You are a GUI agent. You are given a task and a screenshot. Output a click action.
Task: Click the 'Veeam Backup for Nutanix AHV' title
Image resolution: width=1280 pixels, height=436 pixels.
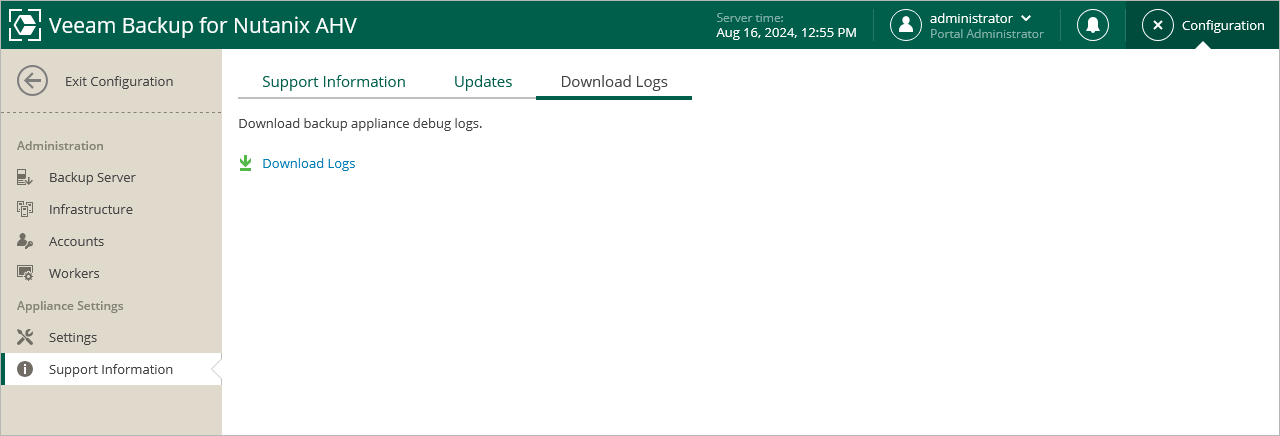coord(202,25)
